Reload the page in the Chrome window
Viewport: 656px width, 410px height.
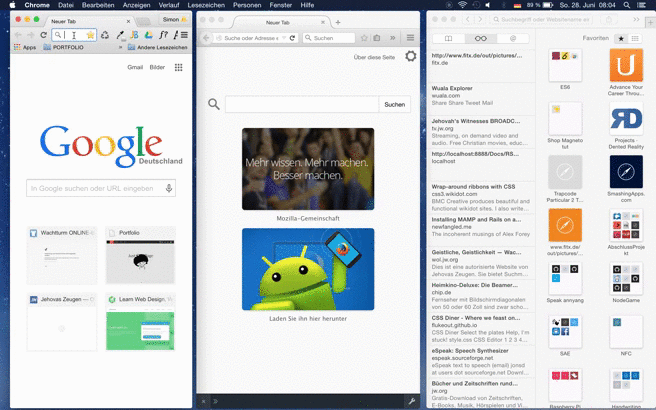pos(43,35)
